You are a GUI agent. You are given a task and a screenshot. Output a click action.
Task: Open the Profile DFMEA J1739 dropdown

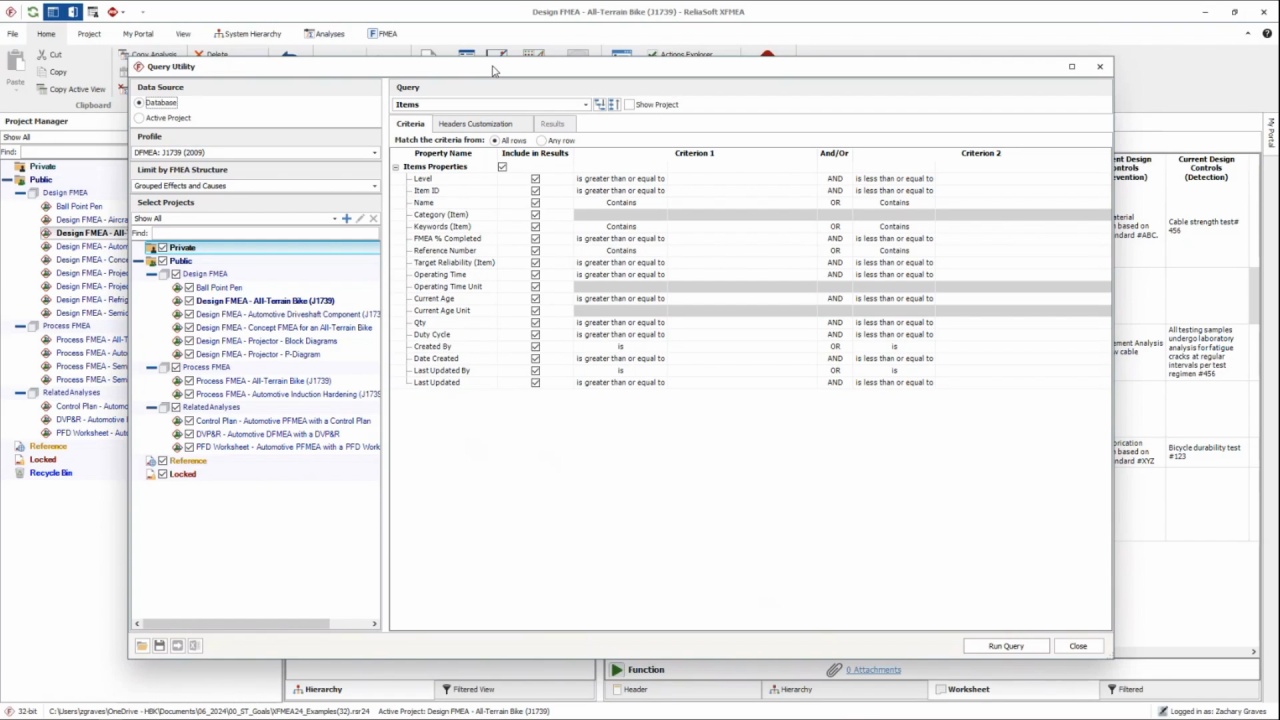pos(375,153)
